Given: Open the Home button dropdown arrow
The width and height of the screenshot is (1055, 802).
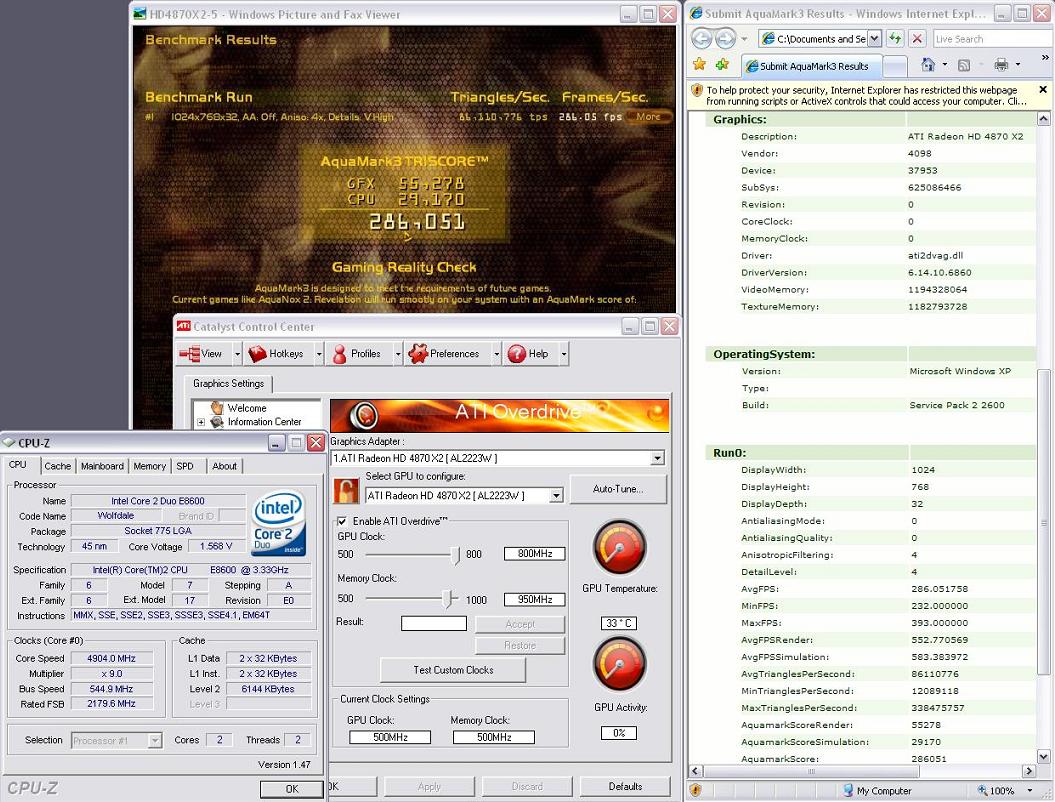Looking at the screenshot, I should [x=945, y=65].
